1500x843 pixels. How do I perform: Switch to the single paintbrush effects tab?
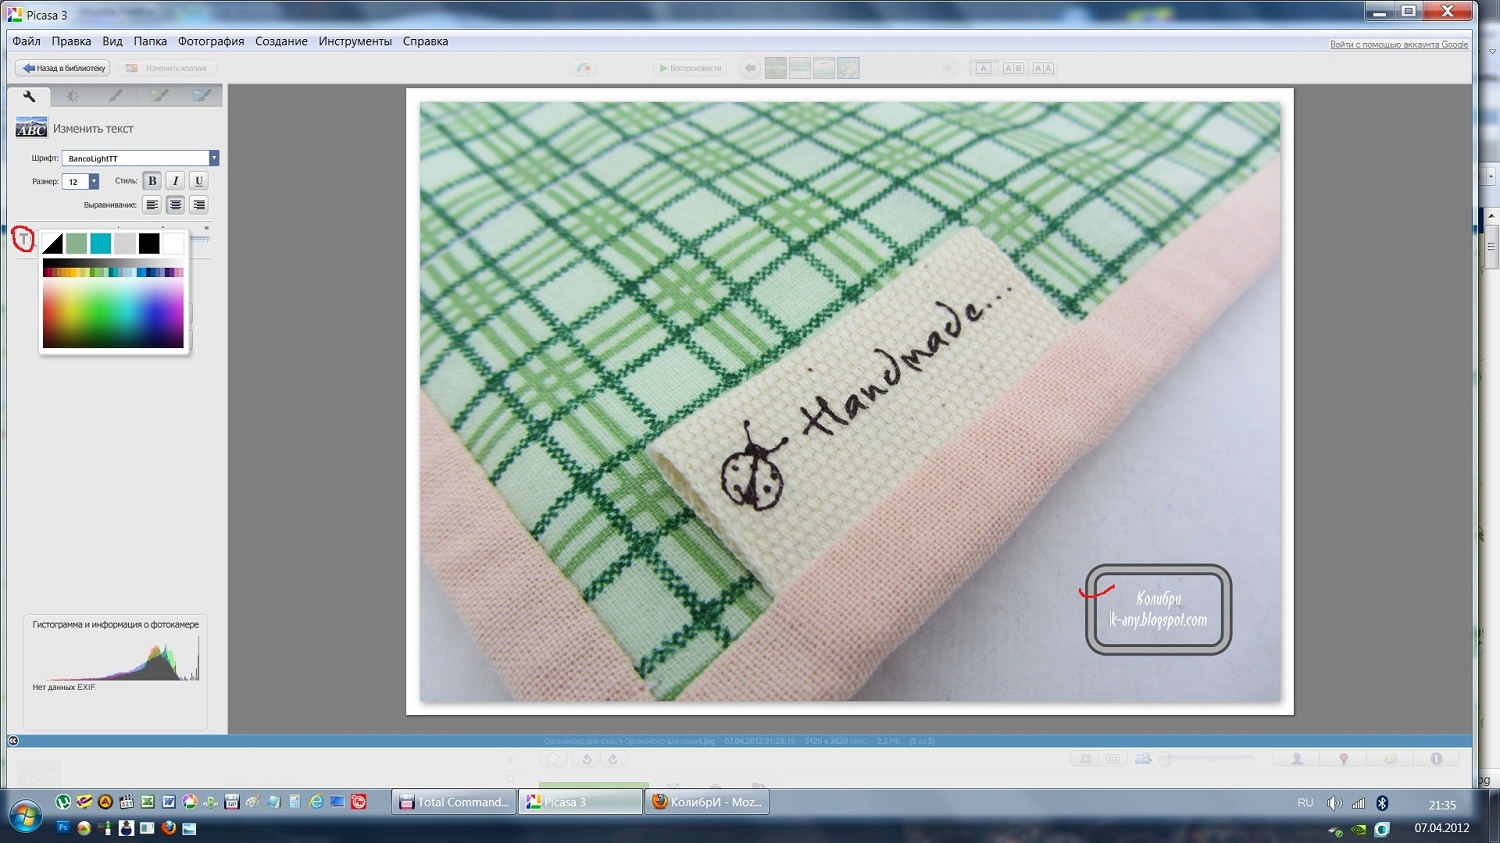click(116, 96)
